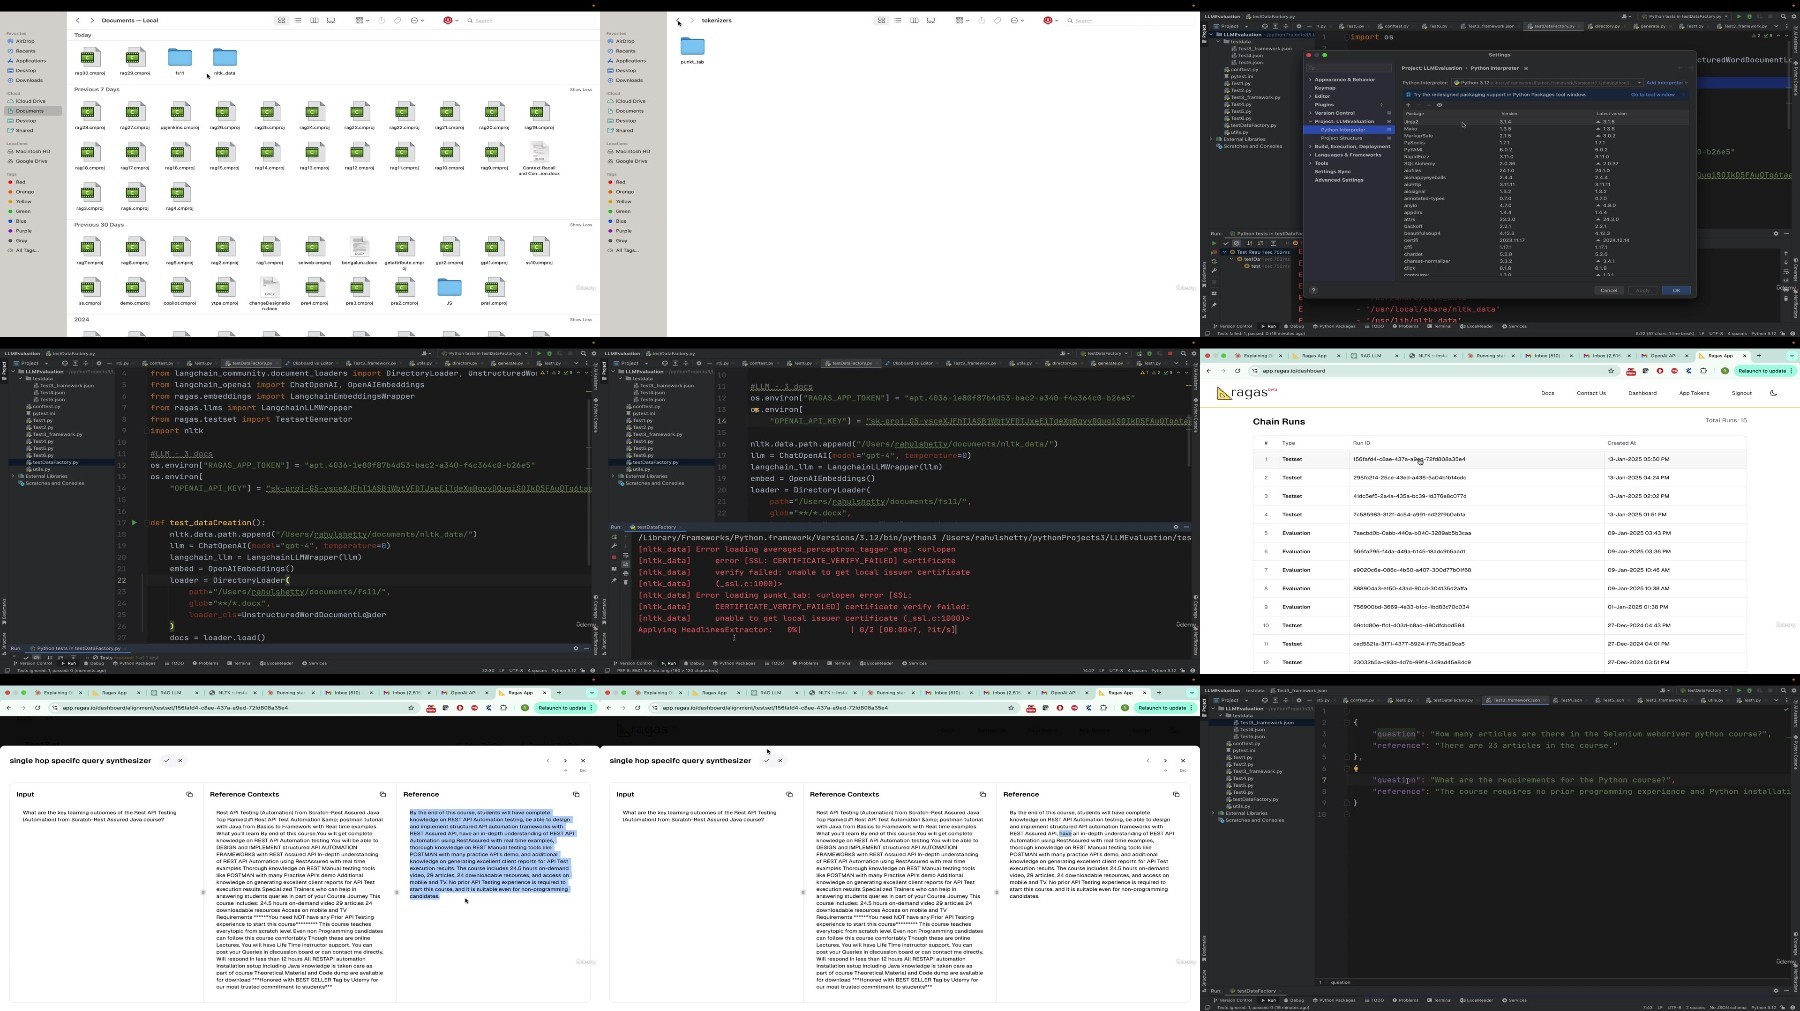The height and width of the screenshot is (1011, 1800).
Task: Click Green tag in Documents Finder sidebar
Action: pos(22,211)
